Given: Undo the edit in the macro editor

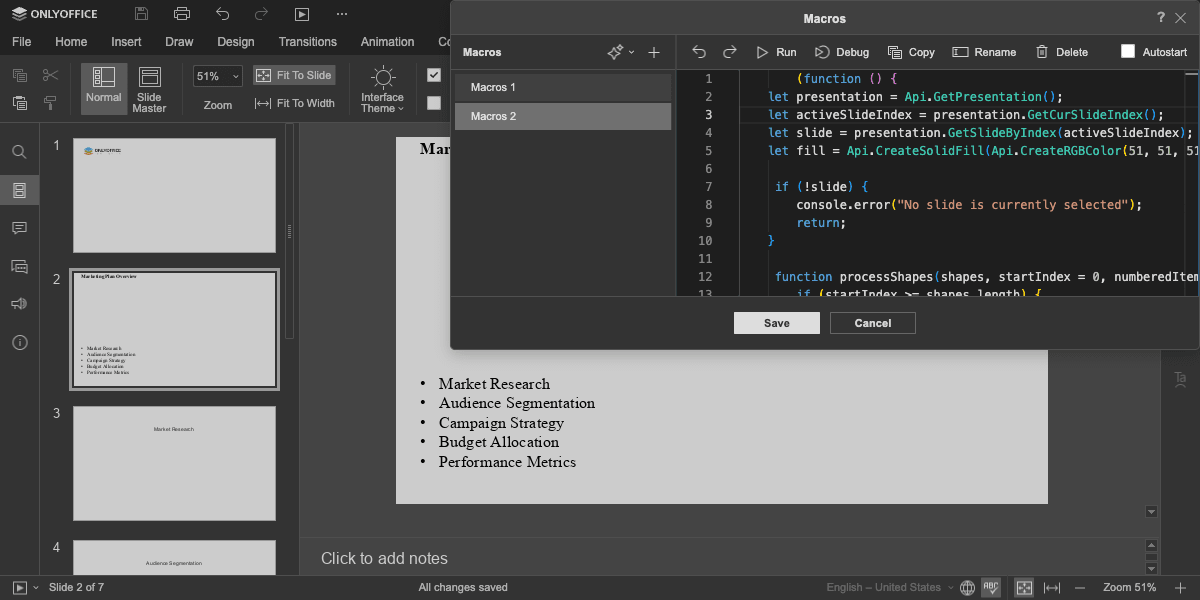Looking at the screenshot, I should (699, 52).
